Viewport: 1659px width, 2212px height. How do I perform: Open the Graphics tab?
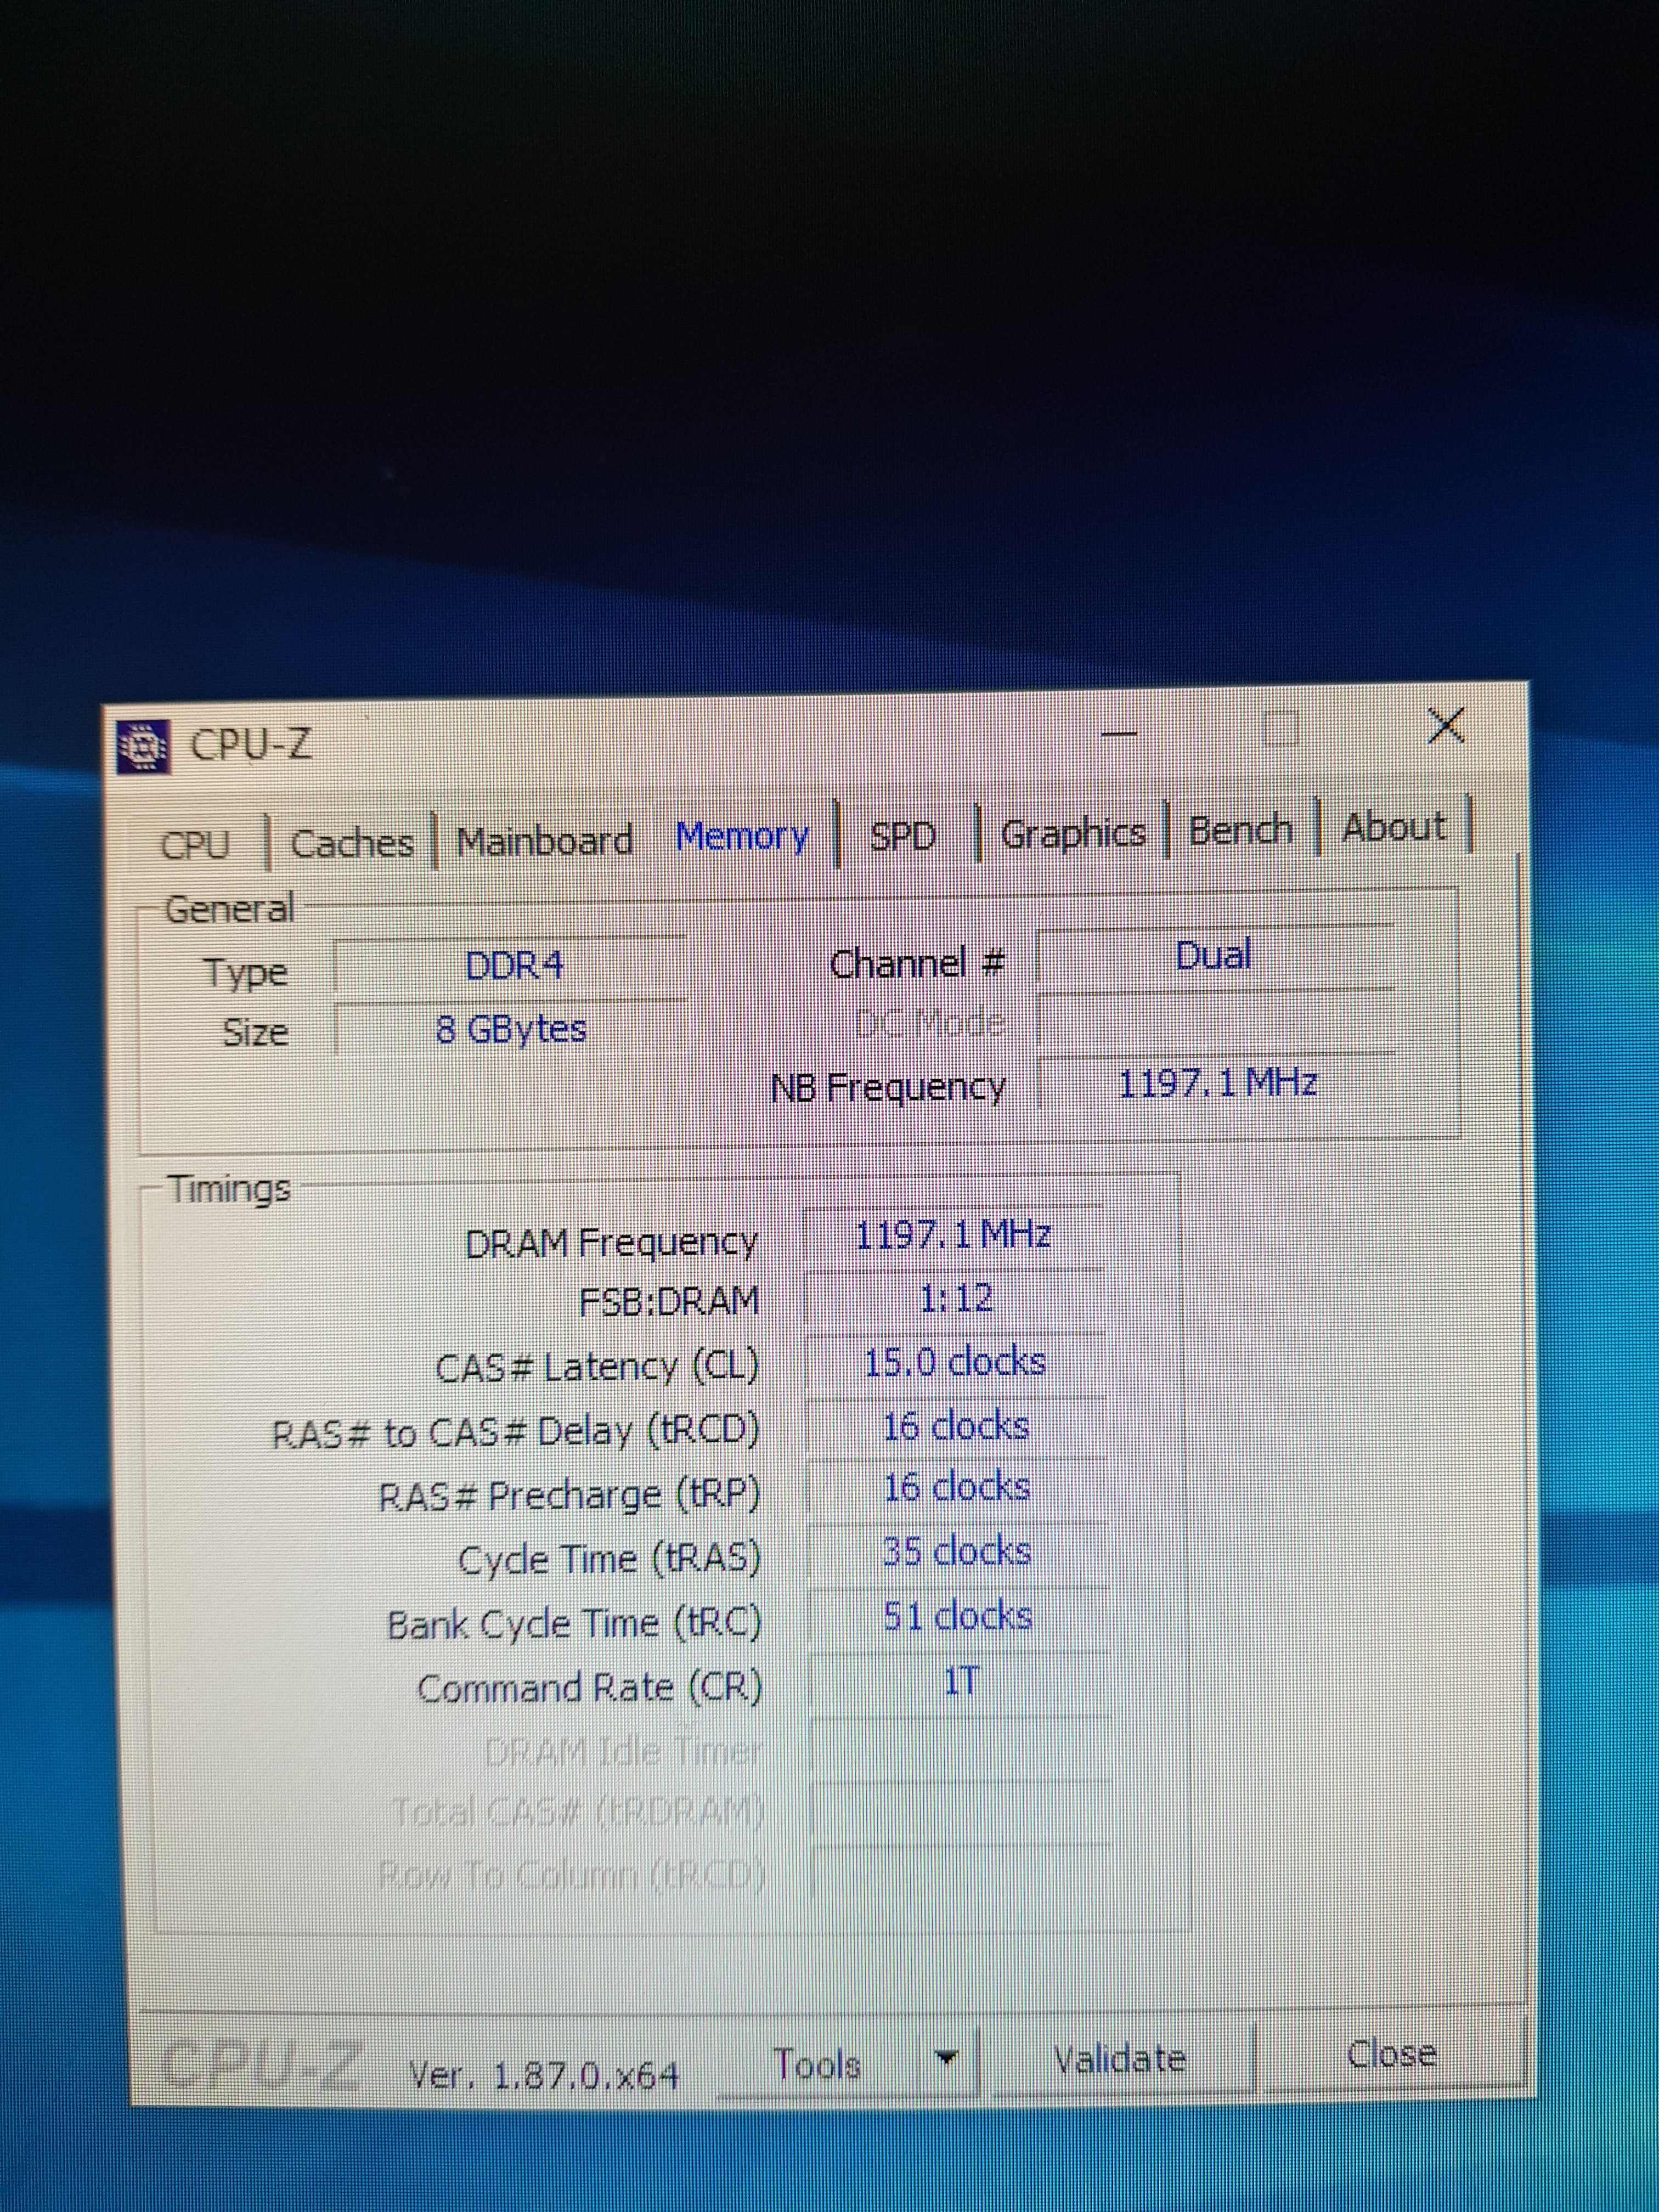click(x=1073, y=833)
